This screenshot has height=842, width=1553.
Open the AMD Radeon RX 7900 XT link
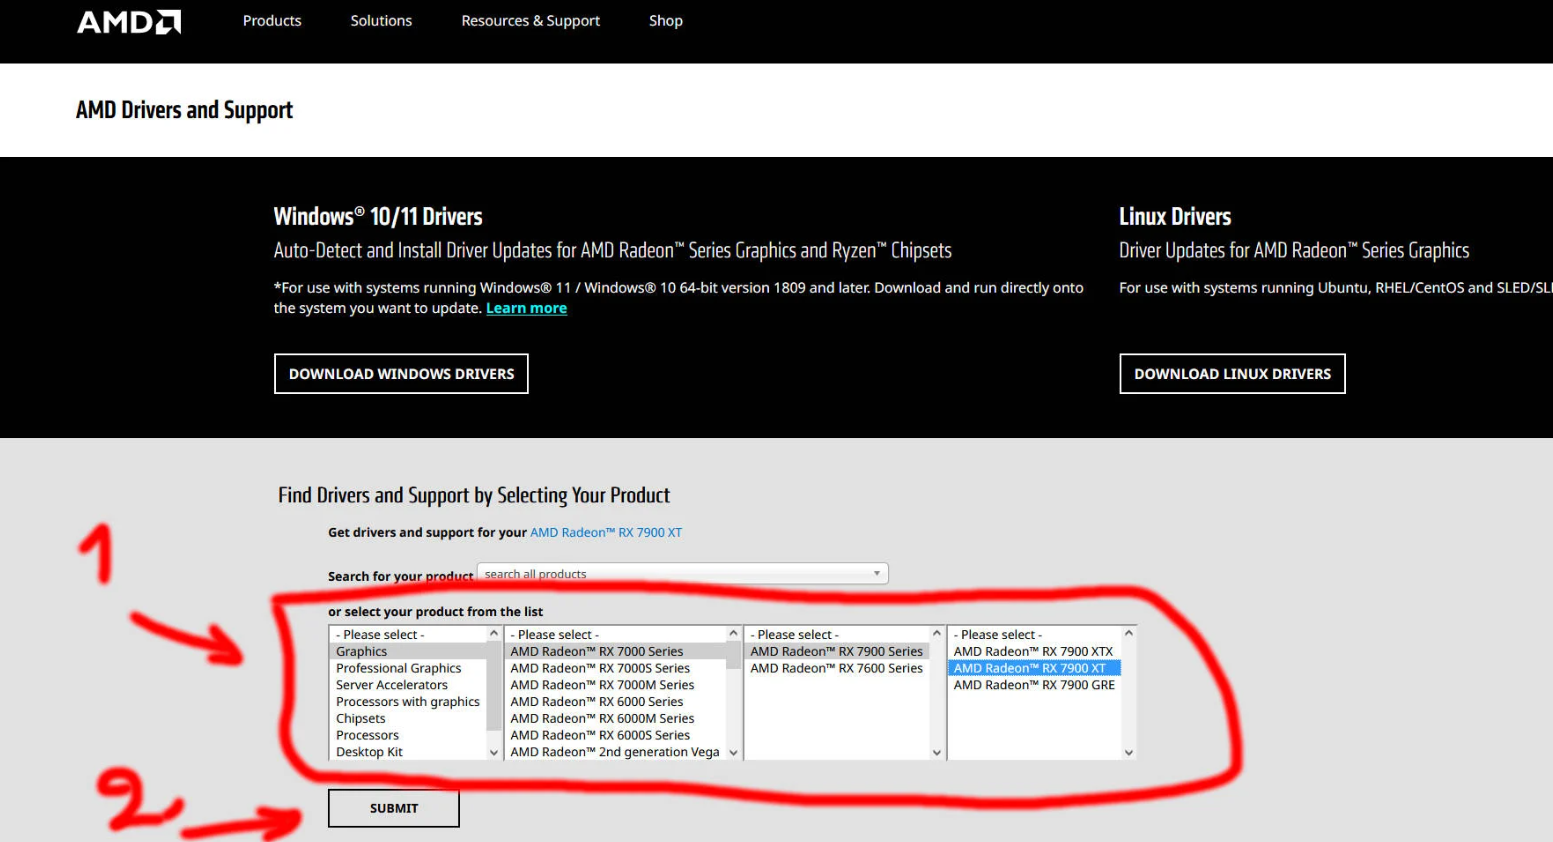tap(606, 533)
